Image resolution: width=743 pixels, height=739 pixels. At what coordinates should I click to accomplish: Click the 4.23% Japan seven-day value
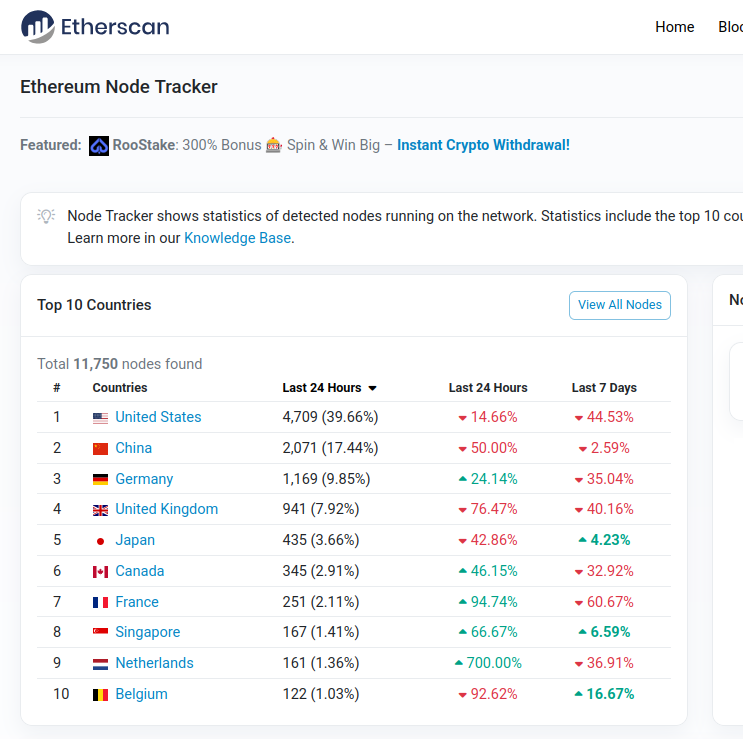(604, 540)
